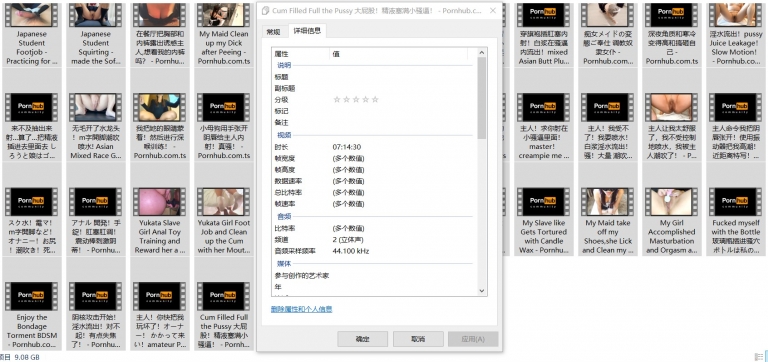Click the scroll down arrow in properties list

pos(481,290)
